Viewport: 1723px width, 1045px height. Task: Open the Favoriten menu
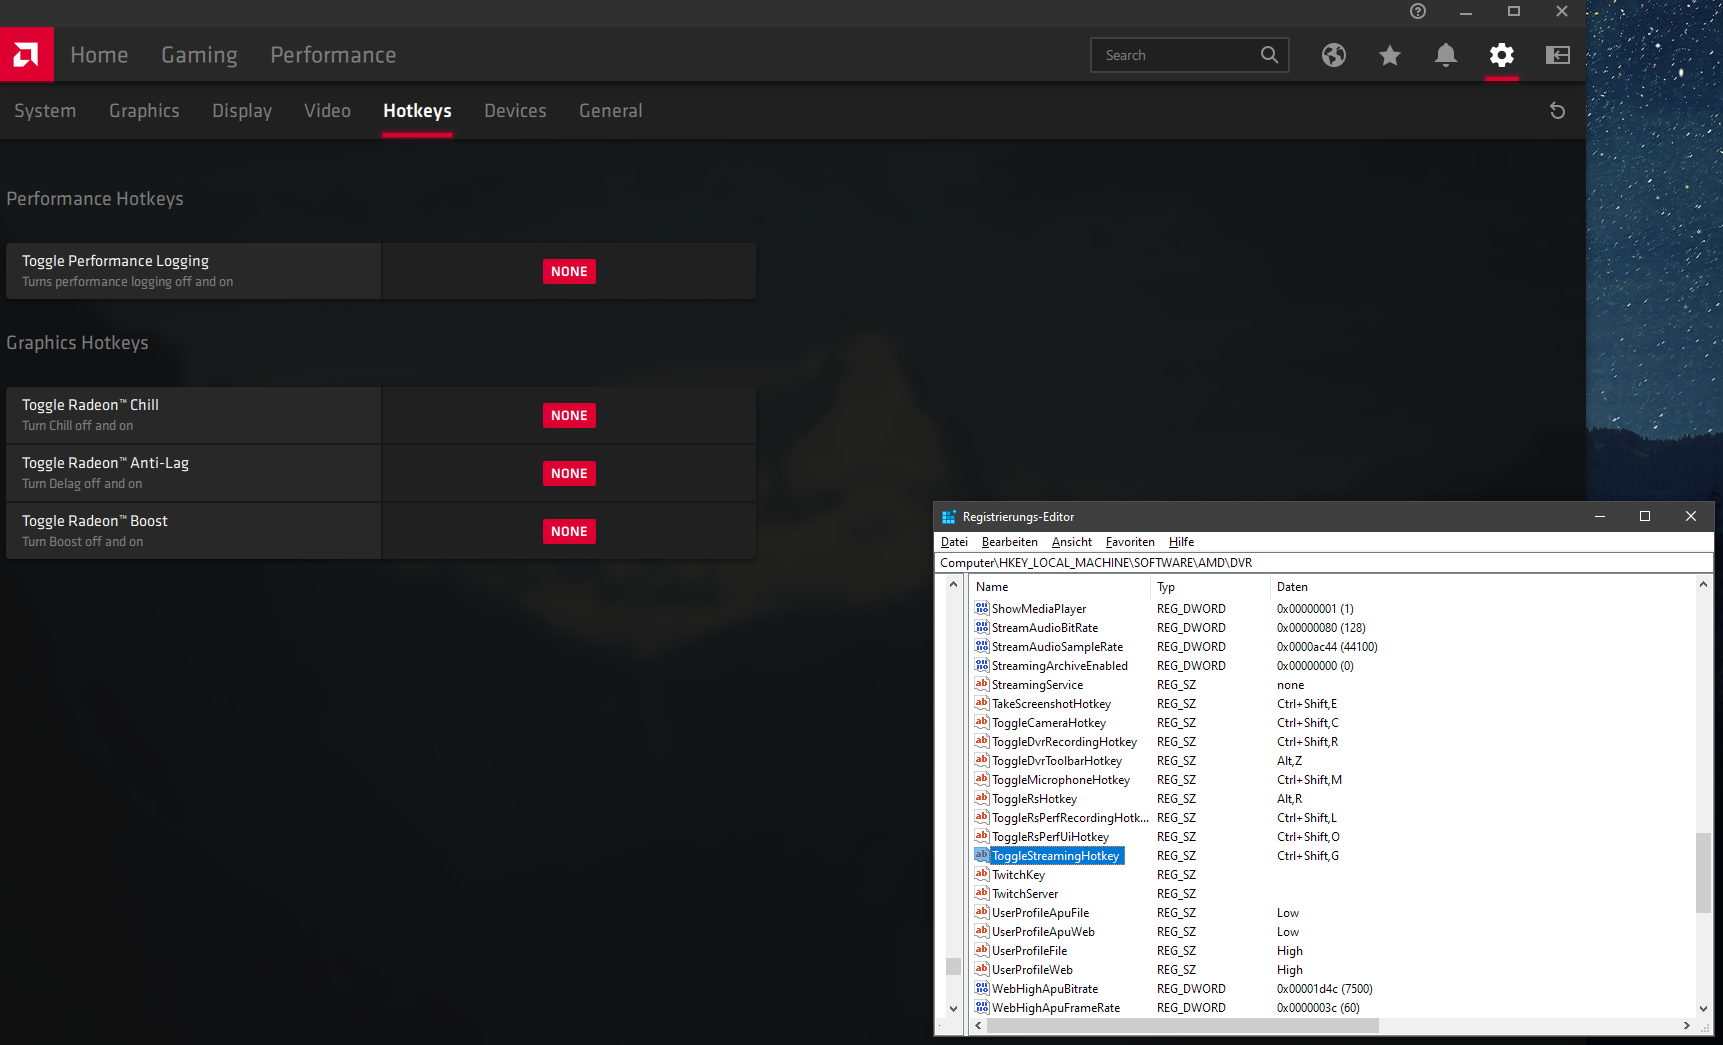[x=1130, y=542]
